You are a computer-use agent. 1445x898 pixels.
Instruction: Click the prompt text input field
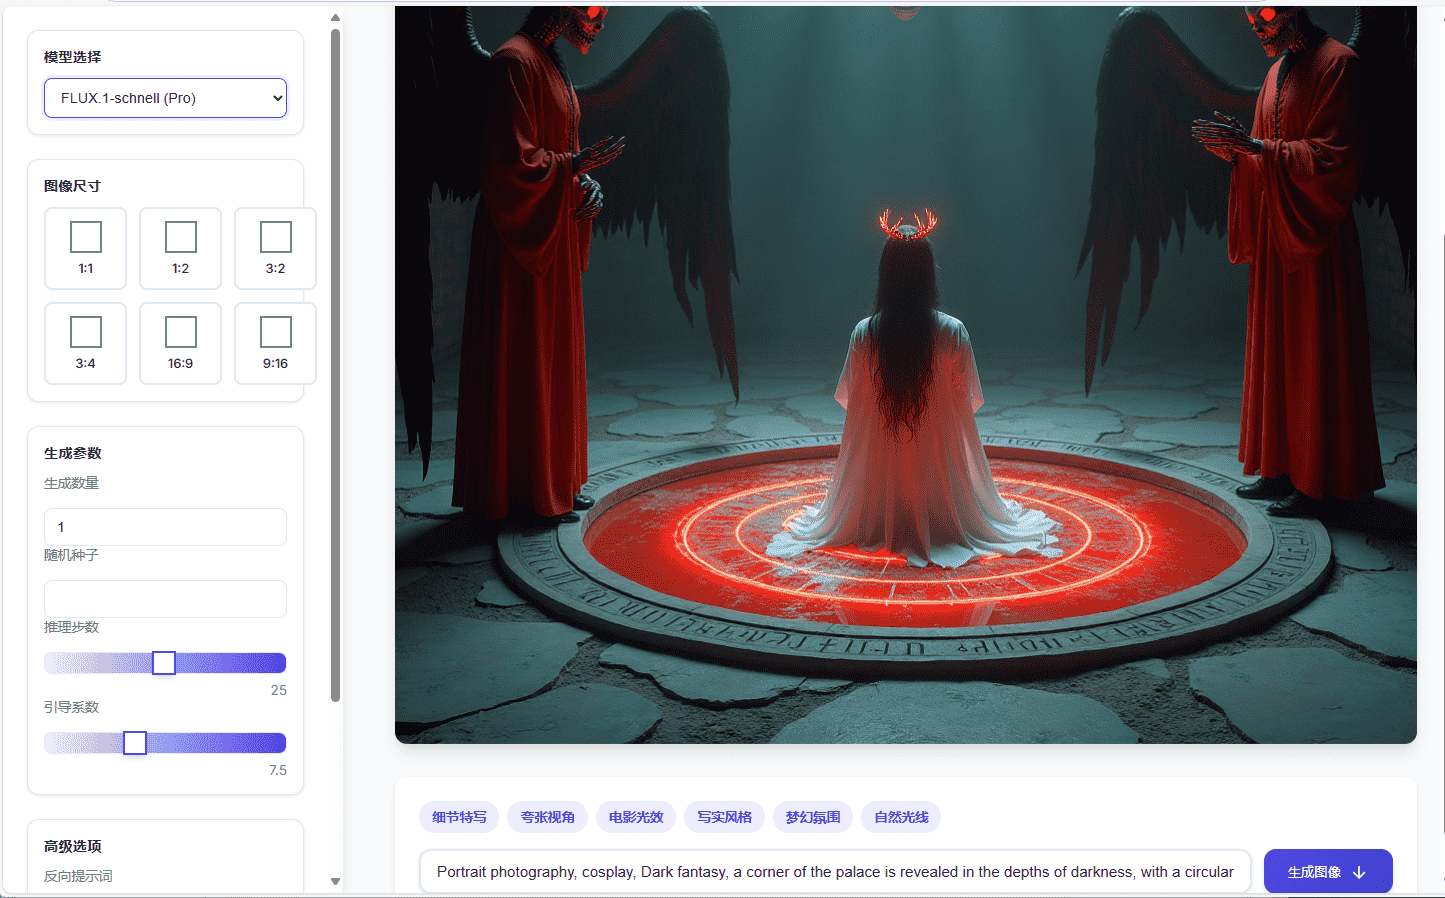[x=835, y=872]
